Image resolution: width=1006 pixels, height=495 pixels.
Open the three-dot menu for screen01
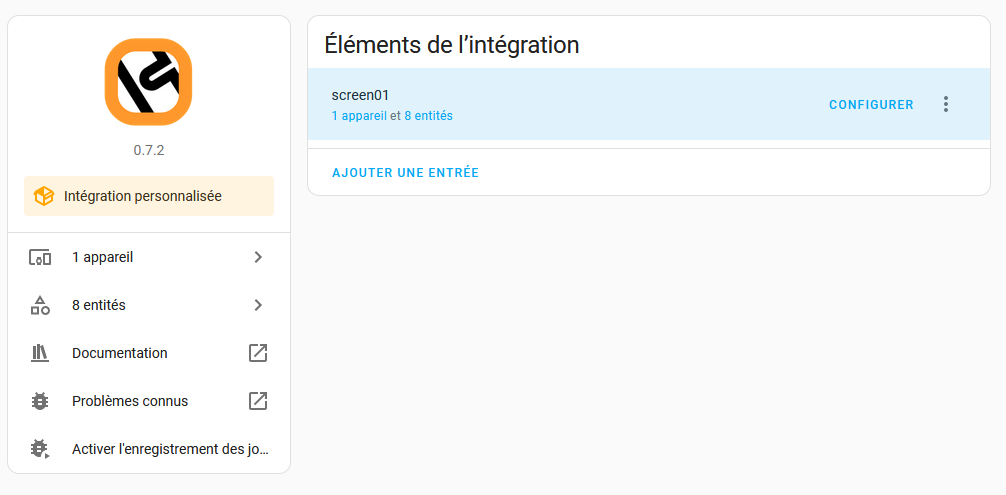tap(946, 104)
